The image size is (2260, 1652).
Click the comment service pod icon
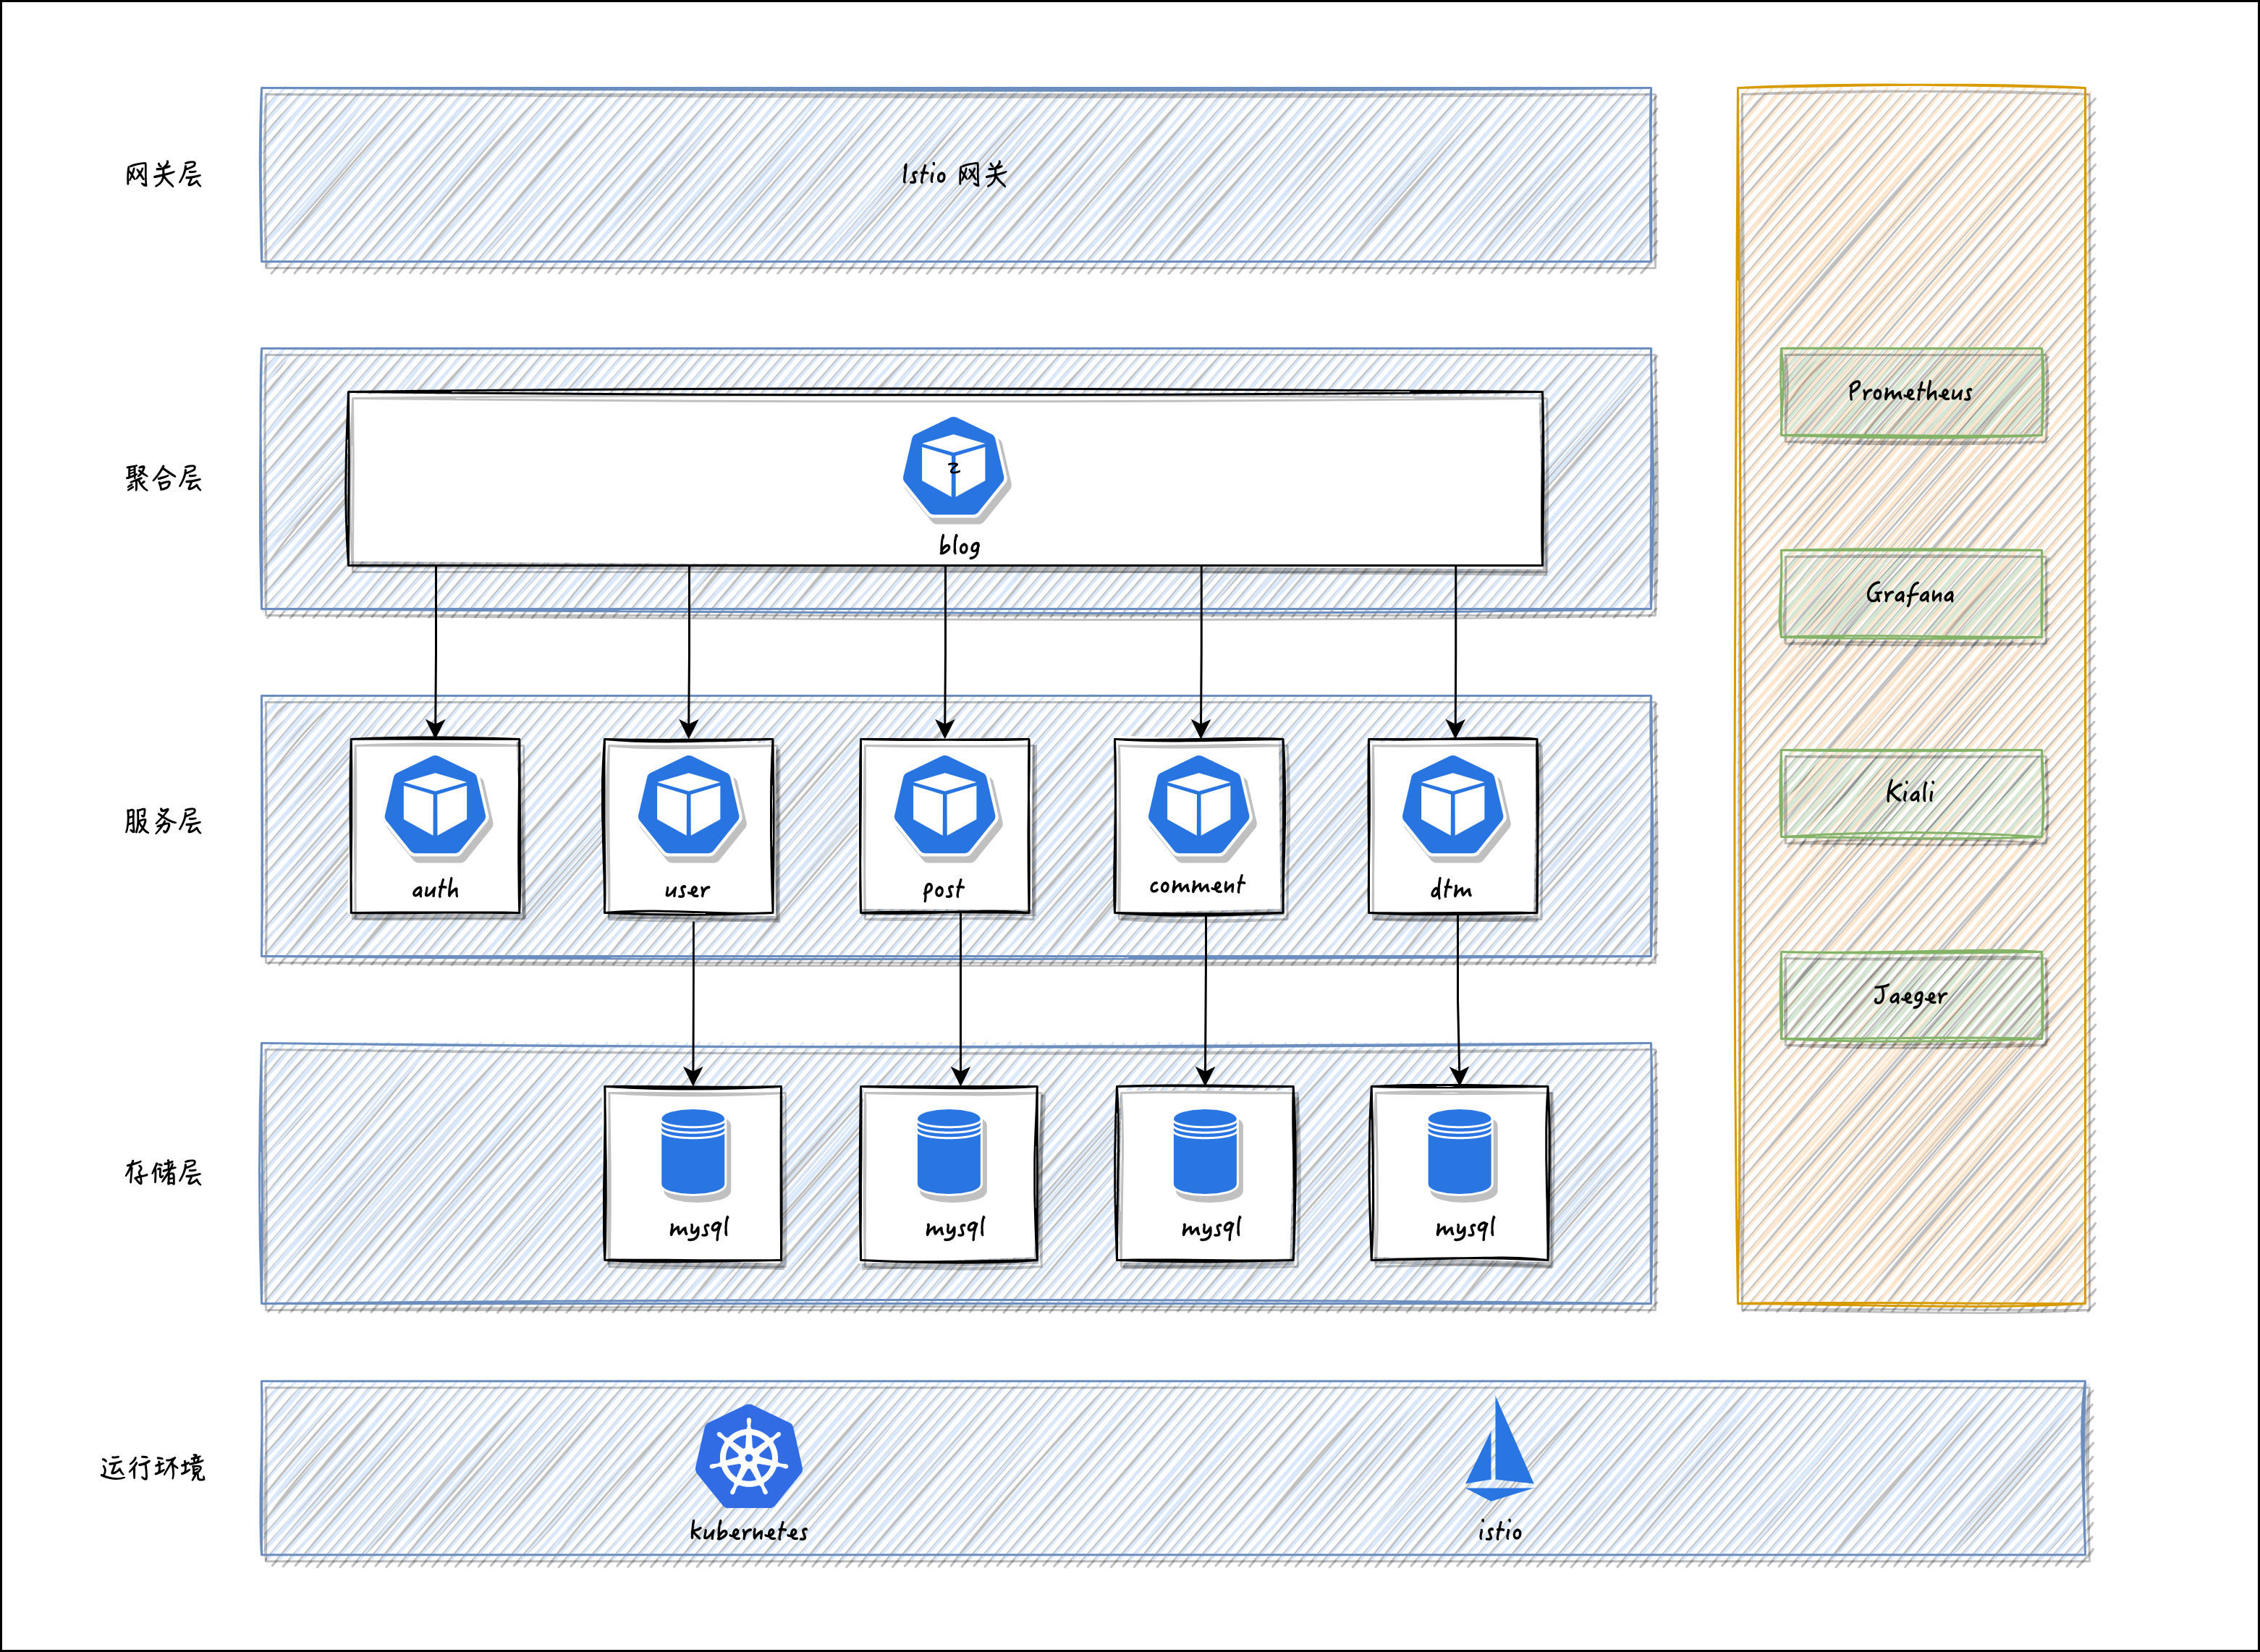(x=1199, y=806)
